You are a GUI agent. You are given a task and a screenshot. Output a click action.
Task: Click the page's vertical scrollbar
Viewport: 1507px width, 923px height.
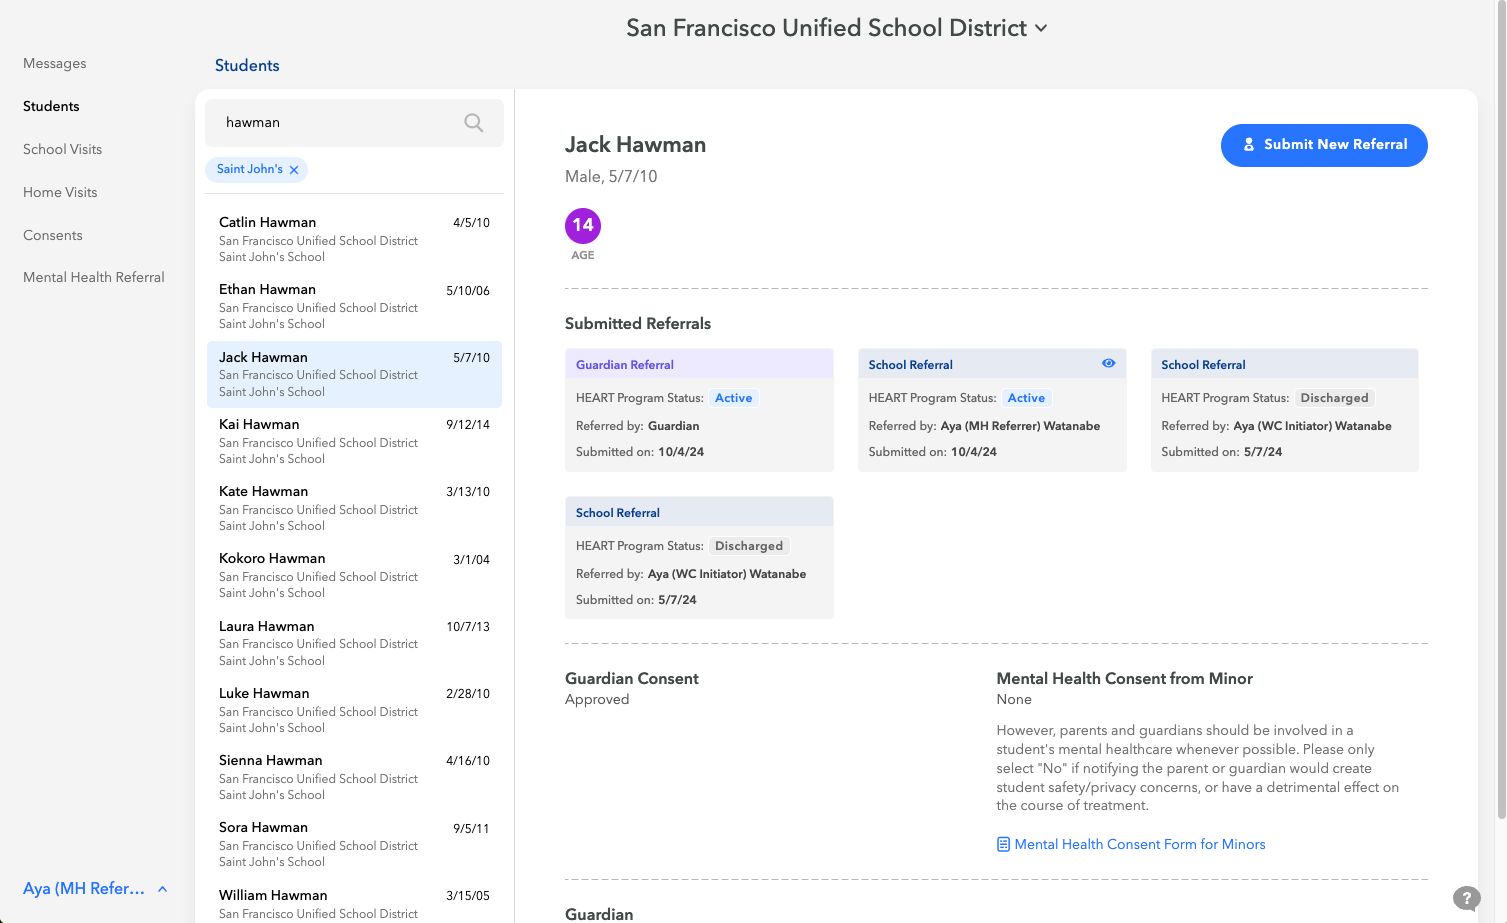click(1501, 400)
